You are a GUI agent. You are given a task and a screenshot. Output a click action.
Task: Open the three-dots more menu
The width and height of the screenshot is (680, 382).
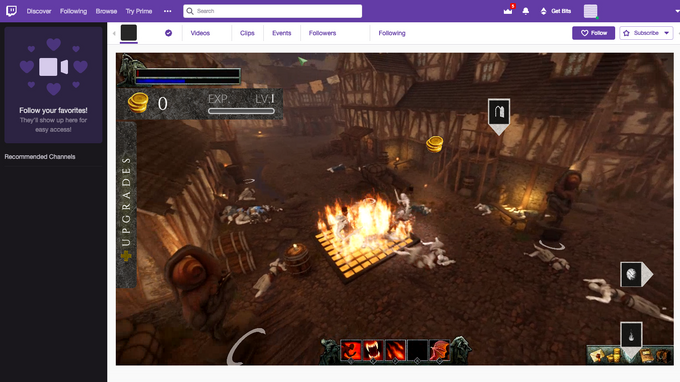click(167, 11)
